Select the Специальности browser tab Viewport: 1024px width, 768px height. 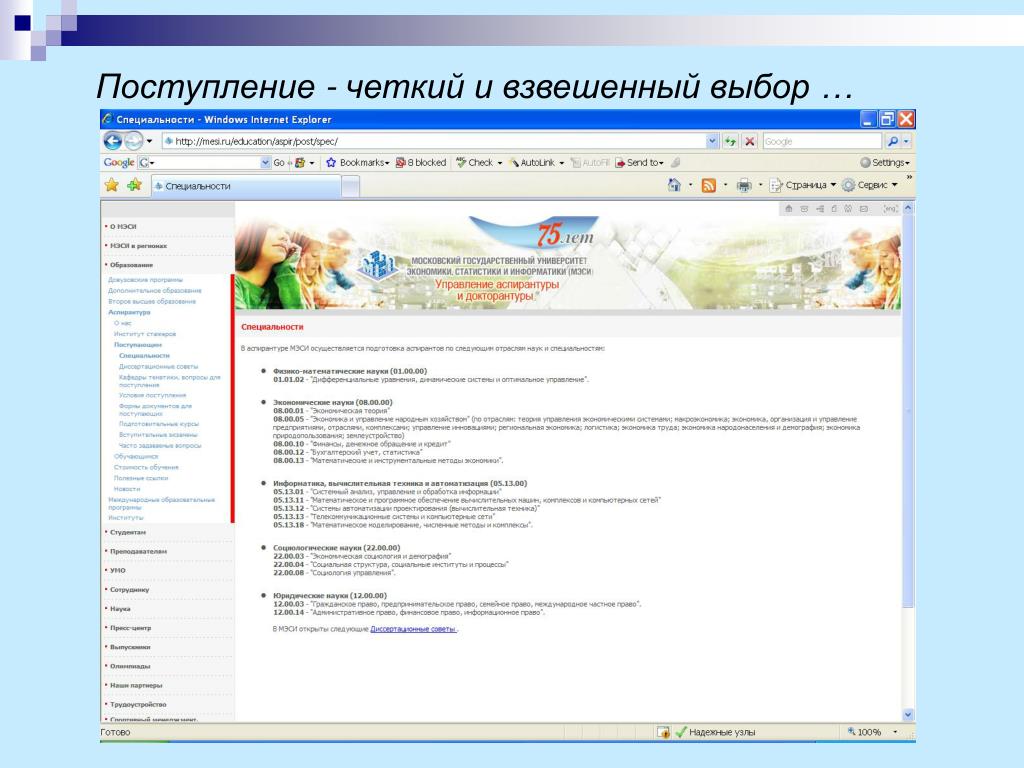(x=246, y=186)
